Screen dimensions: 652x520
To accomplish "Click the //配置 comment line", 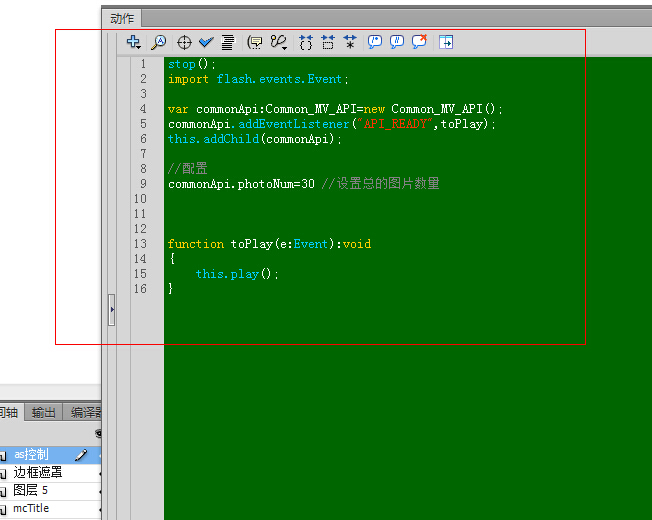I will point(188,169).
